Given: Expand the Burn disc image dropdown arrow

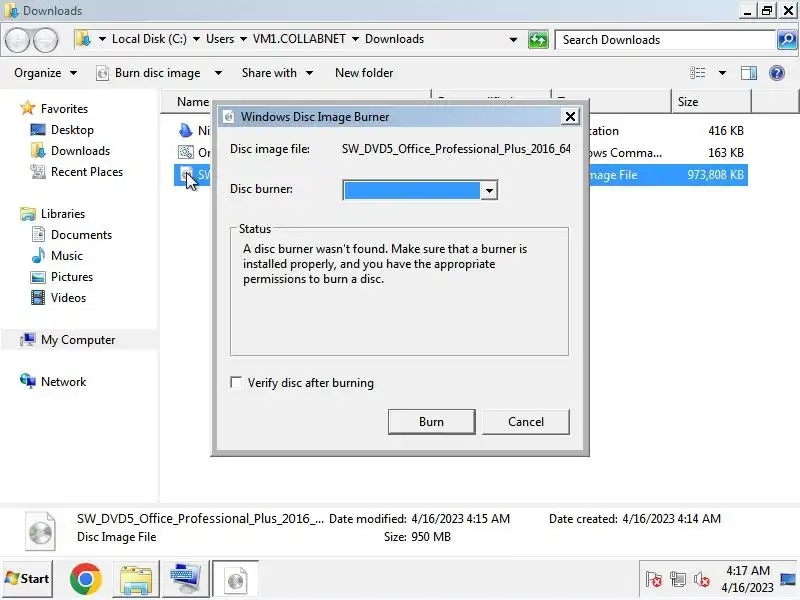Looking at the screenshot, I should (218, 73).
